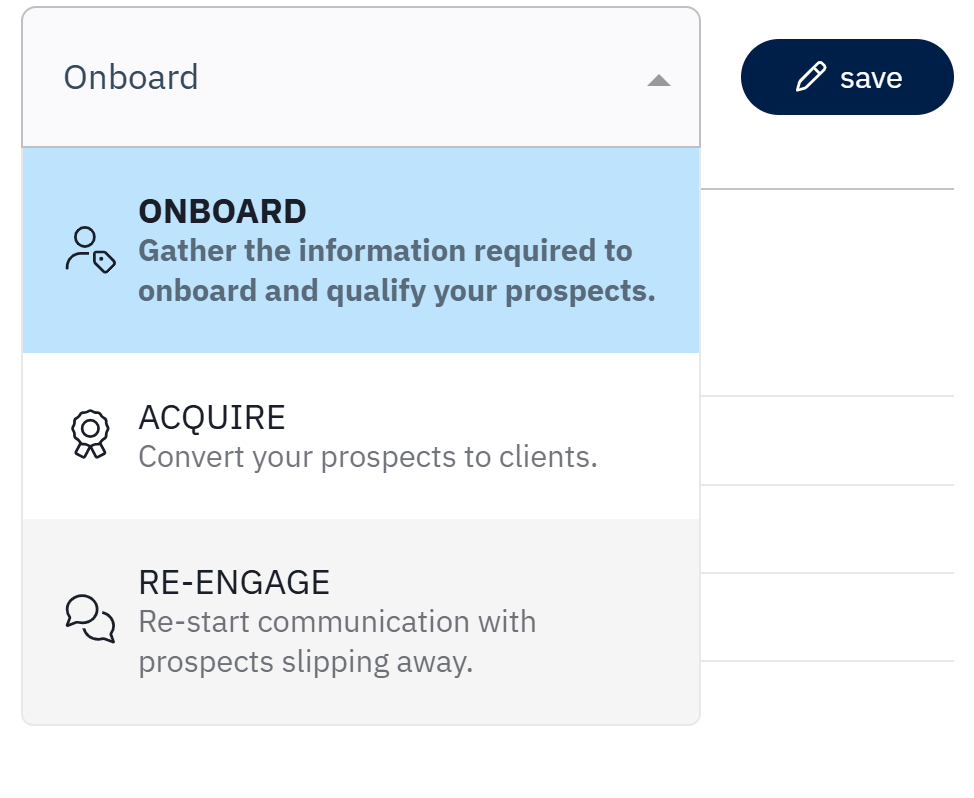This screenshot has height=798, width=974.
Task: Choose the ACQUIRE option title
Action: (212, 418)
